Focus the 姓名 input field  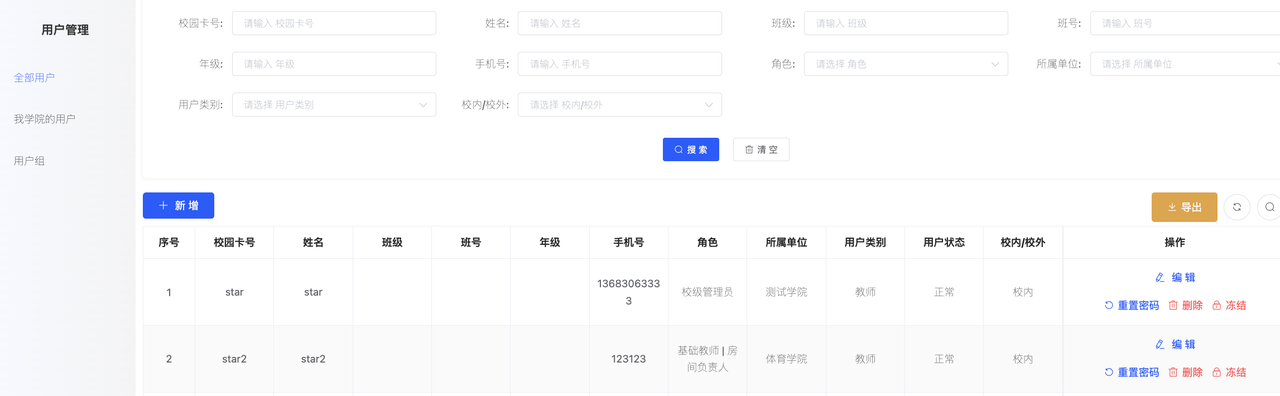620,23
